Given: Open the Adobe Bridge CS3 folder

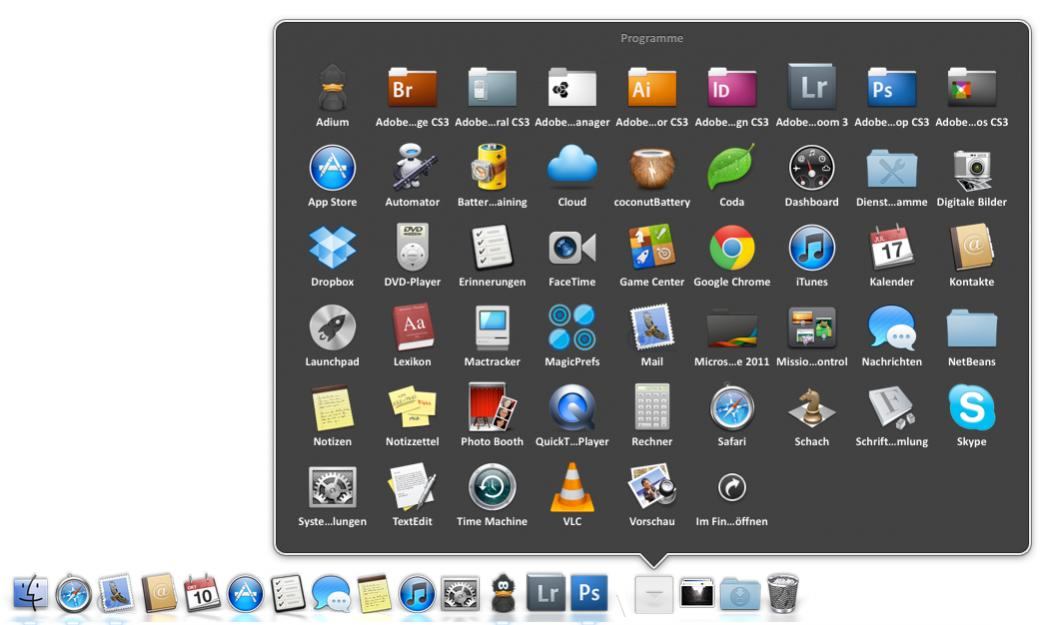Looking at the screenshot, I should click(x=412, y=88).
